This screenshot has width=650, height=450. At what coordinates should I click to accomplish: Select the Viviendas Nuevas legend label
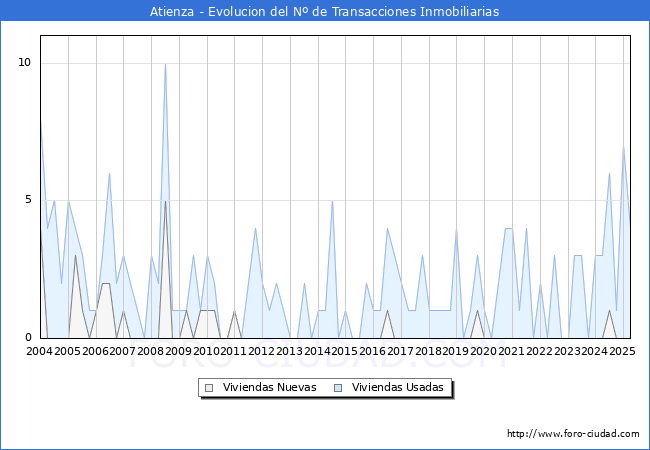click(269, 387)
